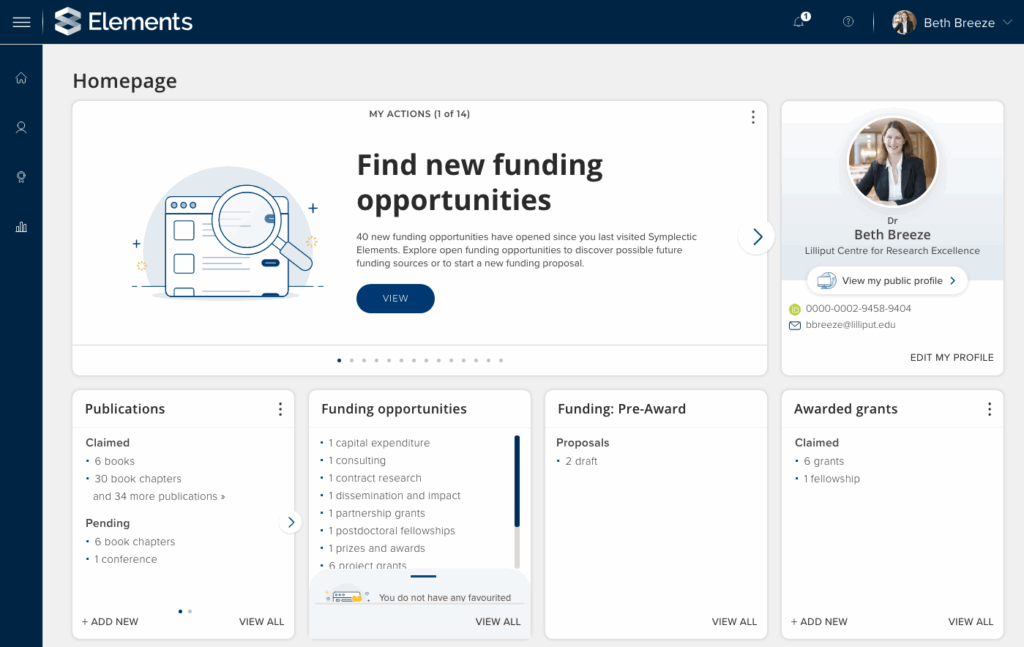Select the sidebar awards ribbon icon
1024x647 pixels.
[x=21, y=177]
